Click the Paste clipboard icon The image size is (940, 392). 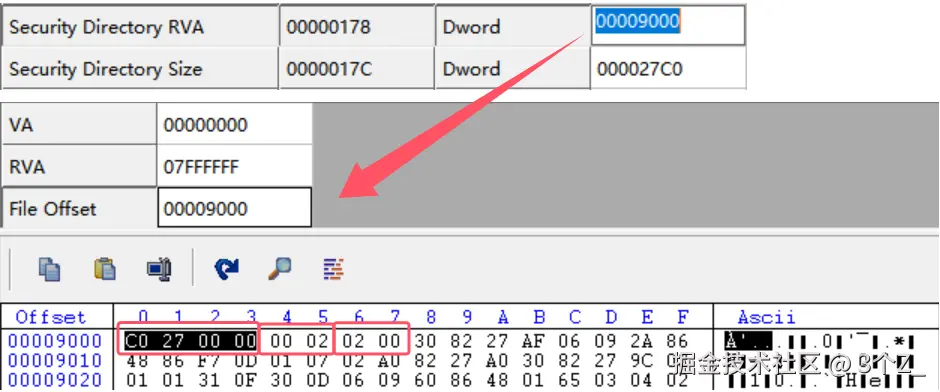tap(105, 269)
